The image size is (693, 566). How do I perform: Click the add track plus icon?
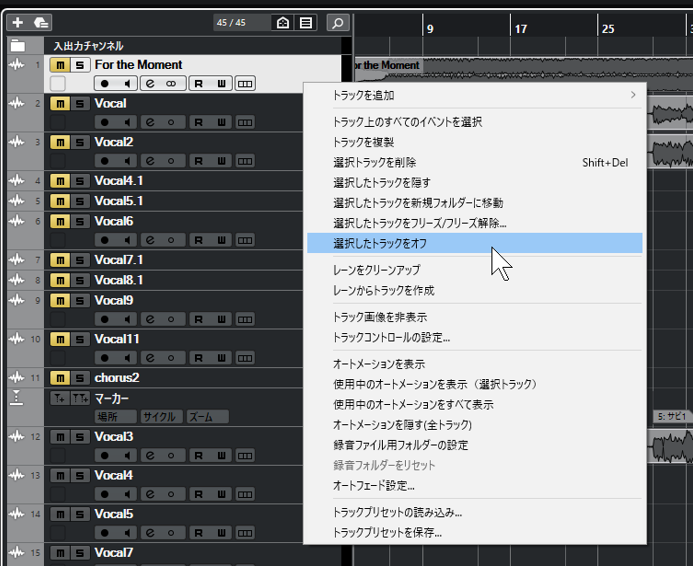(x=18, y=23)
